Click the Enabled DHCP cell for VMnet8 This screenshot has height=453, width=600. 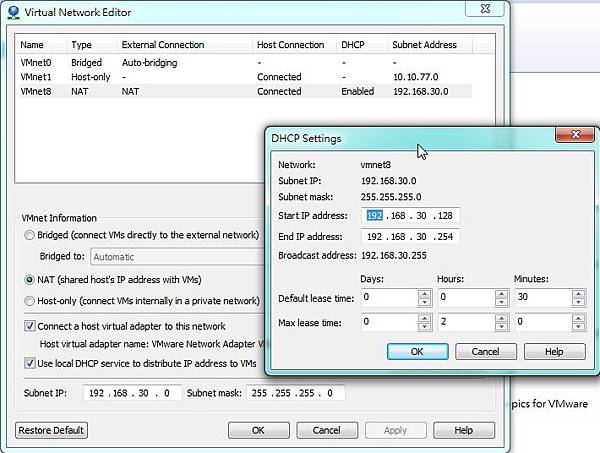coord(358,91)
